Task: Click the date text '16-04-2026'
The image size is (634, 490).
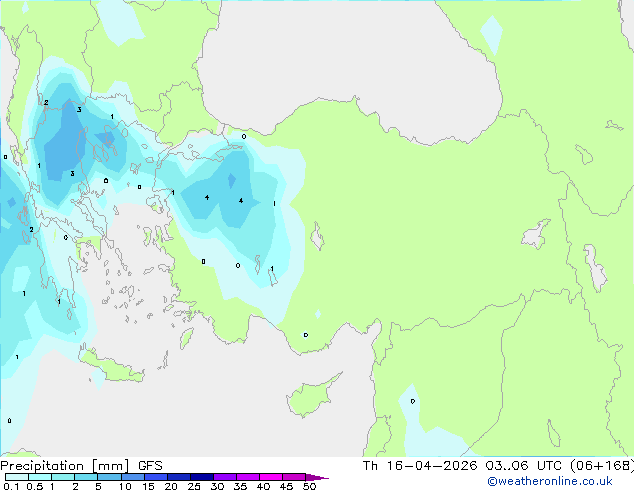Action: 432,466
